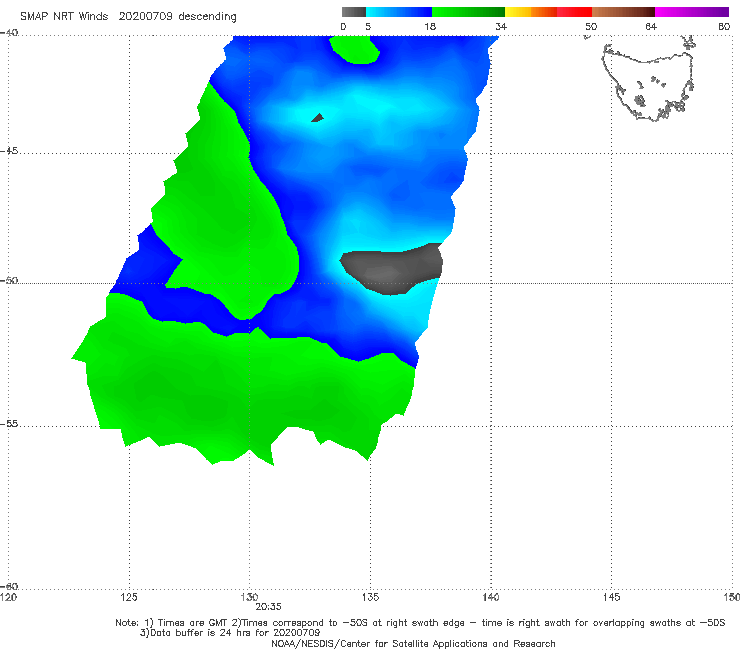The image size is (740, 650).
Task: Click the title text SMAP NRT Winds
Action: [x=64, y=17]
